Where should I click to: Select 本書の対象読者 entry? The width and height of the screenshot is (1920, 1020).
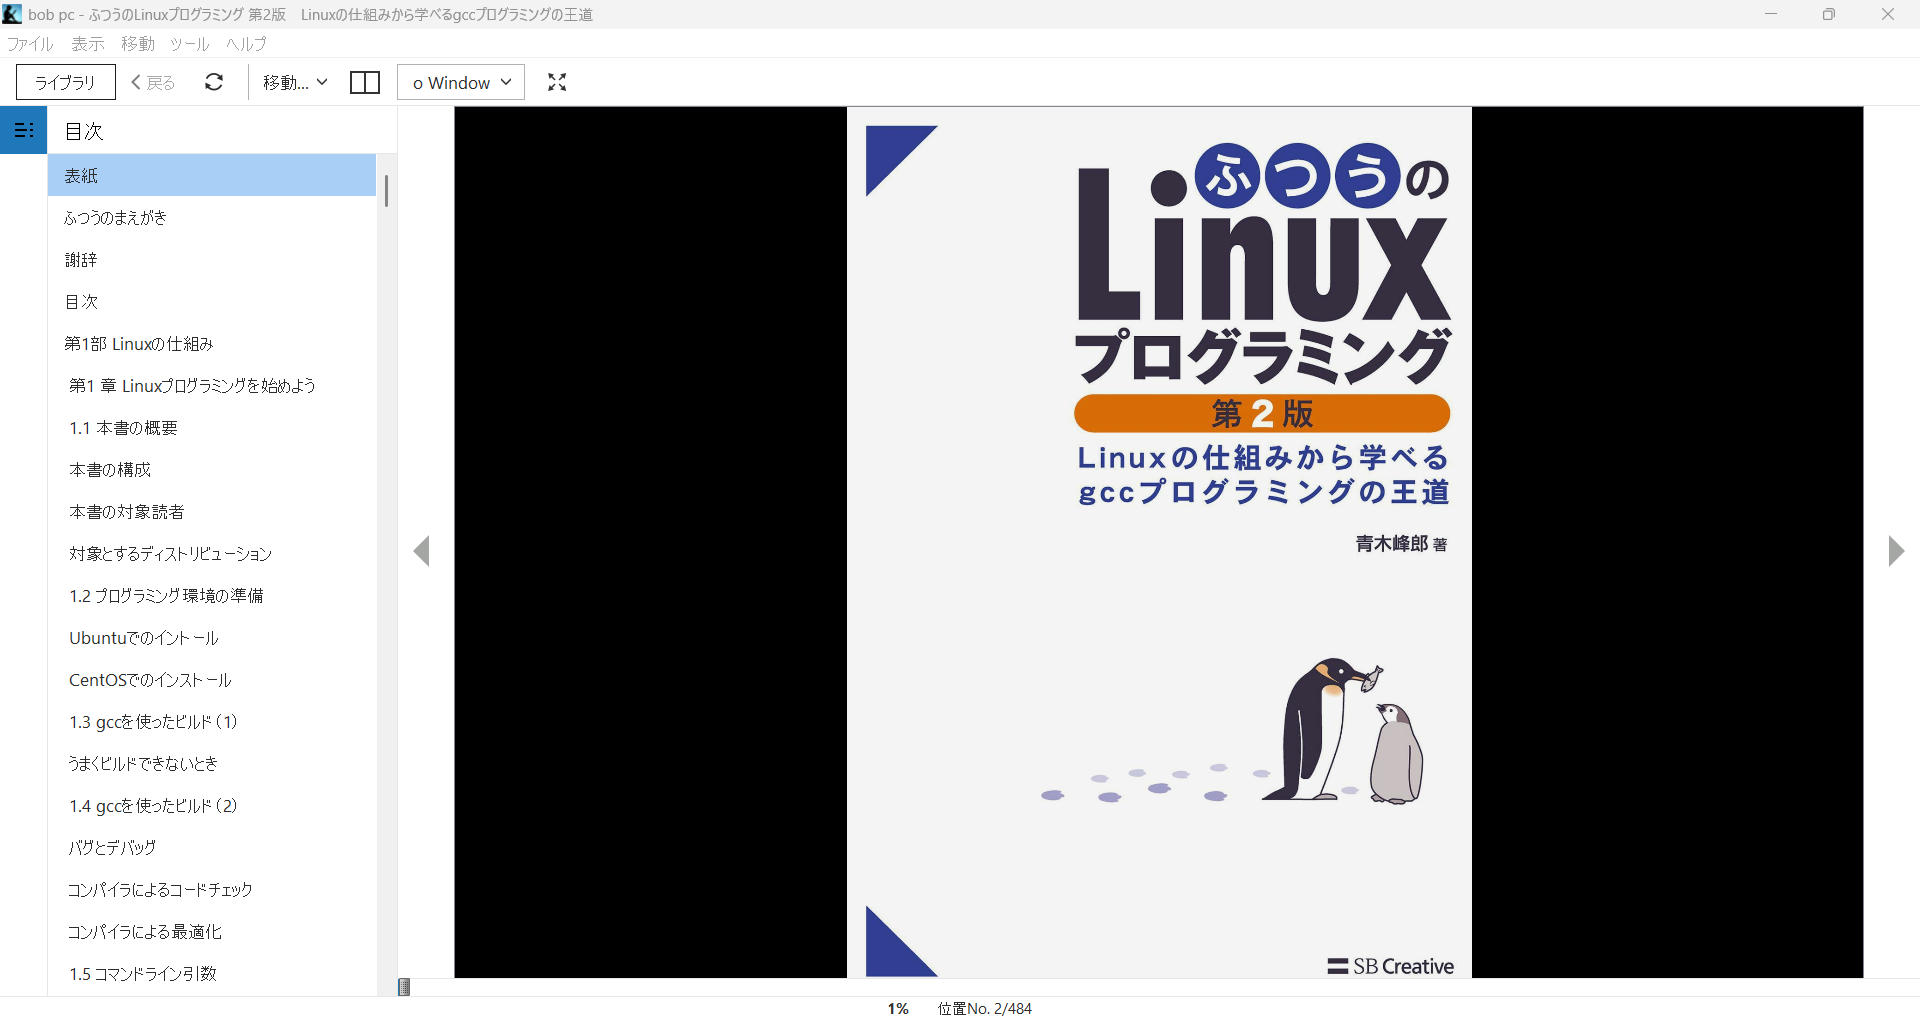[x=212, y=511]
